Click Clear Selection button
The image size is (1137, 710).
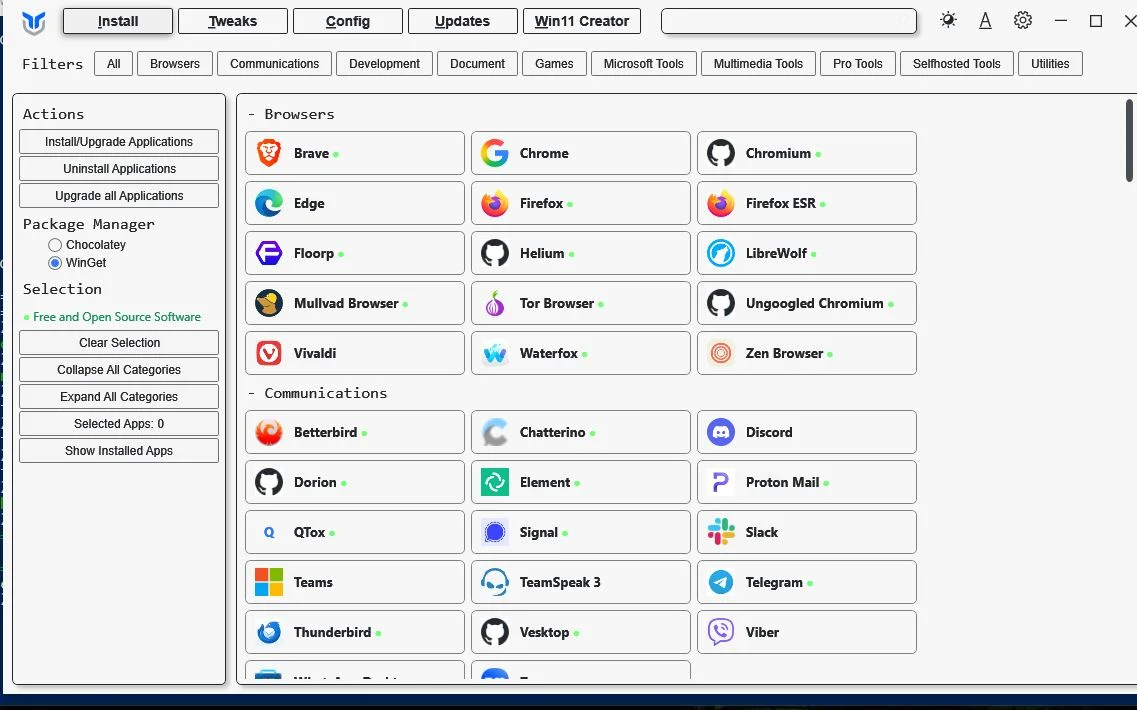119,342
